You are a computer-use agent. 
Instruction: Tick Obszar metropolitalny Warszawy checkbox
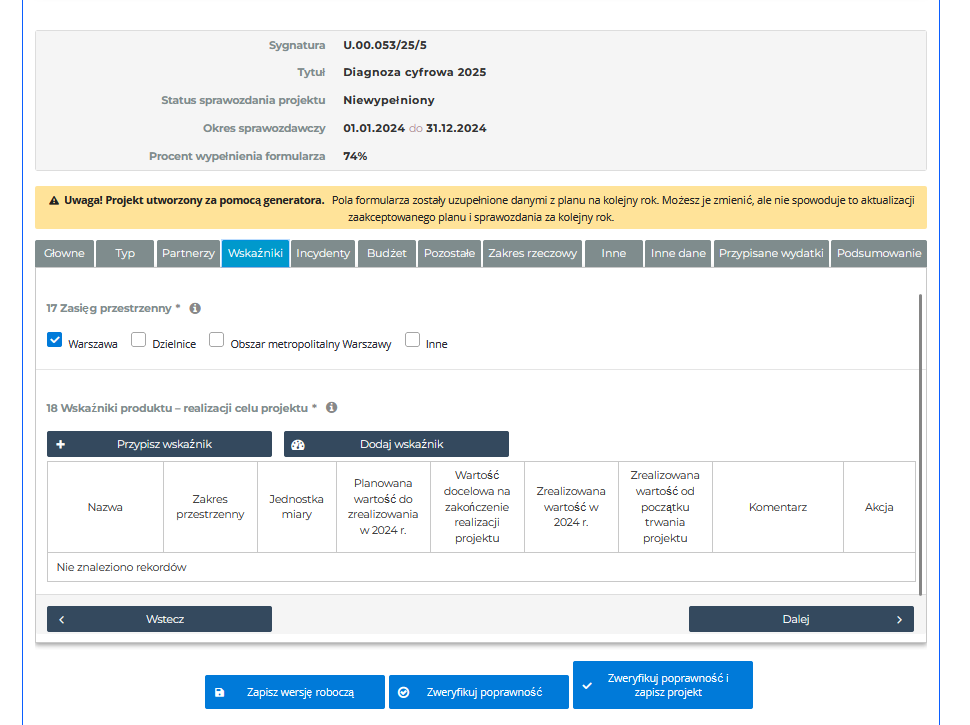point(216,340)
